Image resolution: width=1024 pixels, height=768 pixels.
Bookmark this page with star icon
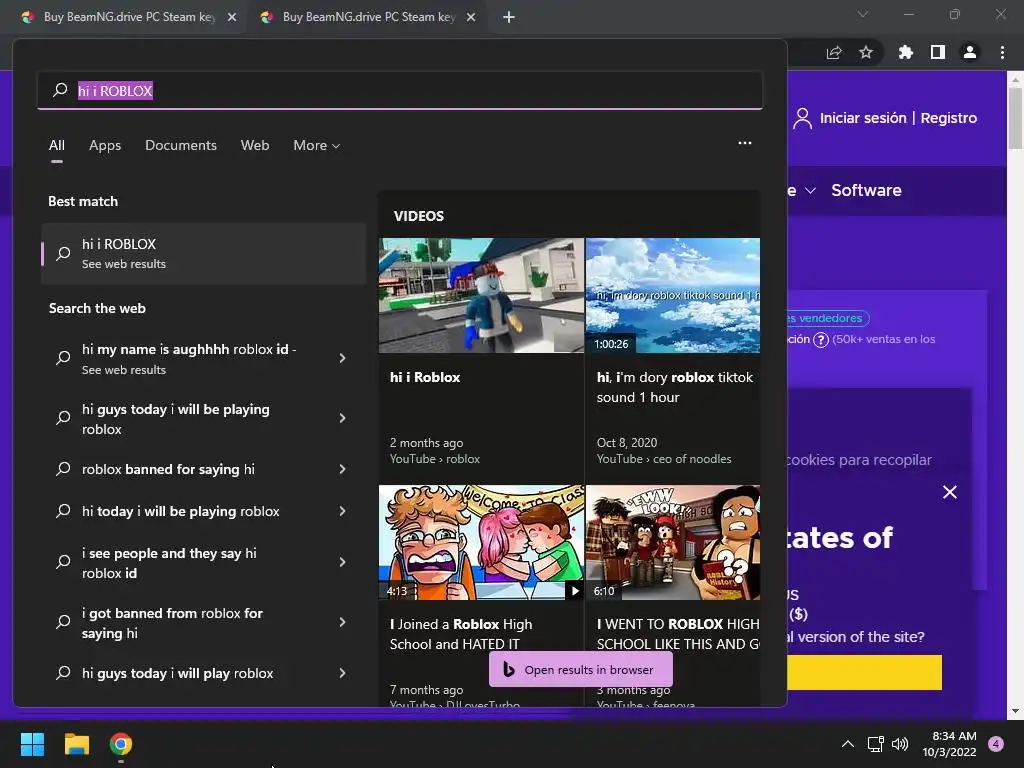point(866,52)
